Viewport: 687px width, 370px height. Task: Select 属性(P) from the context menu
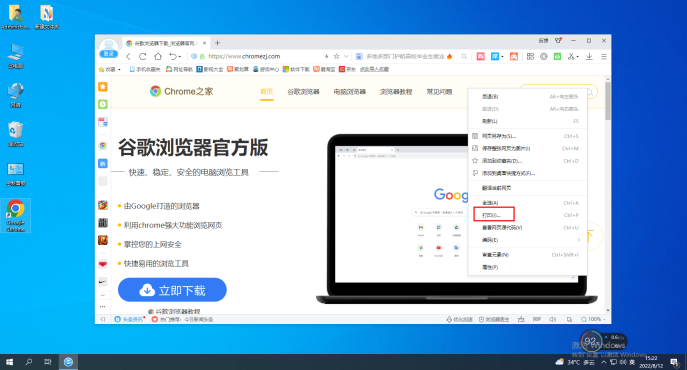coord(528,267)
